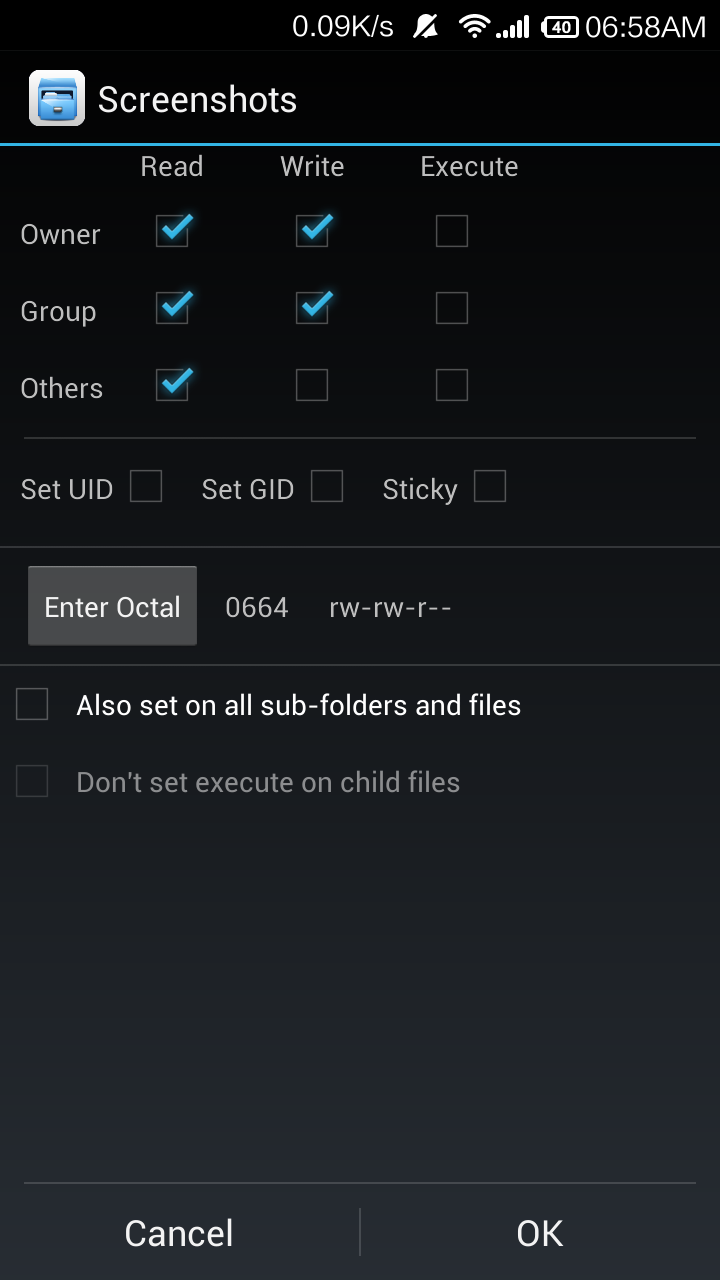Image resolution: width=720 pixels, height=1280 pixels.
Task: Uncheck Others Read permission
Action: (173, 385)
